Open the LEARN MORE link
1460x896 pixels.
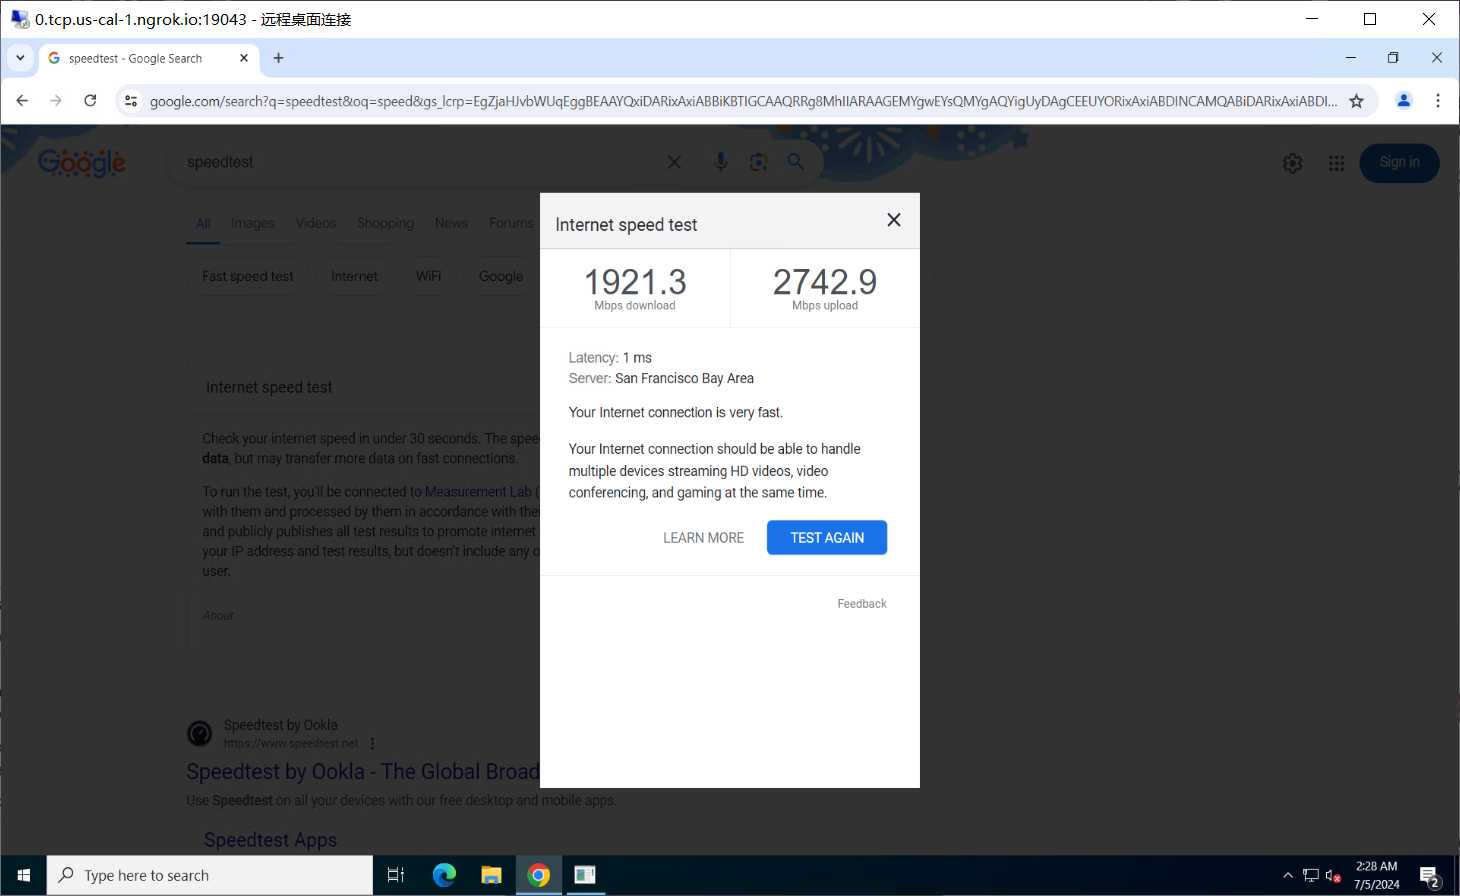[703, 538]
